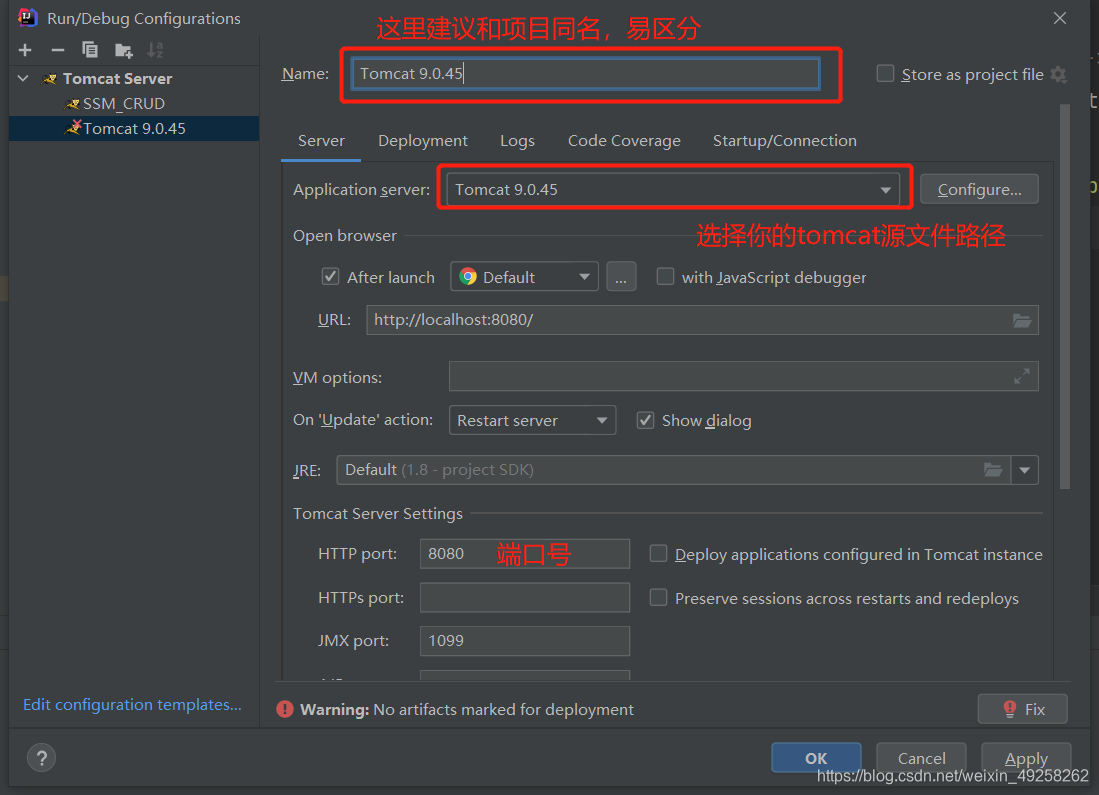
Task: Open project file storage settings gear
Action: pos(1058,74)
